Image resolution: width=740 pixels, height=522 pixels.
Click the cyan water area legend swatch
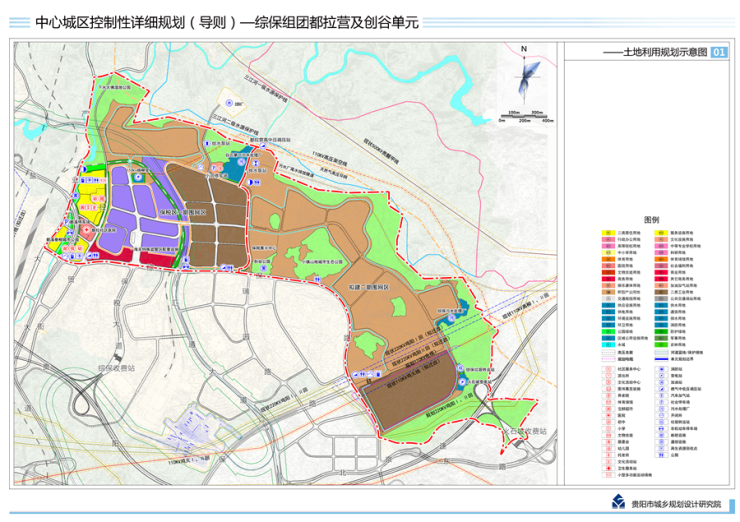click(x=608, y=344)
